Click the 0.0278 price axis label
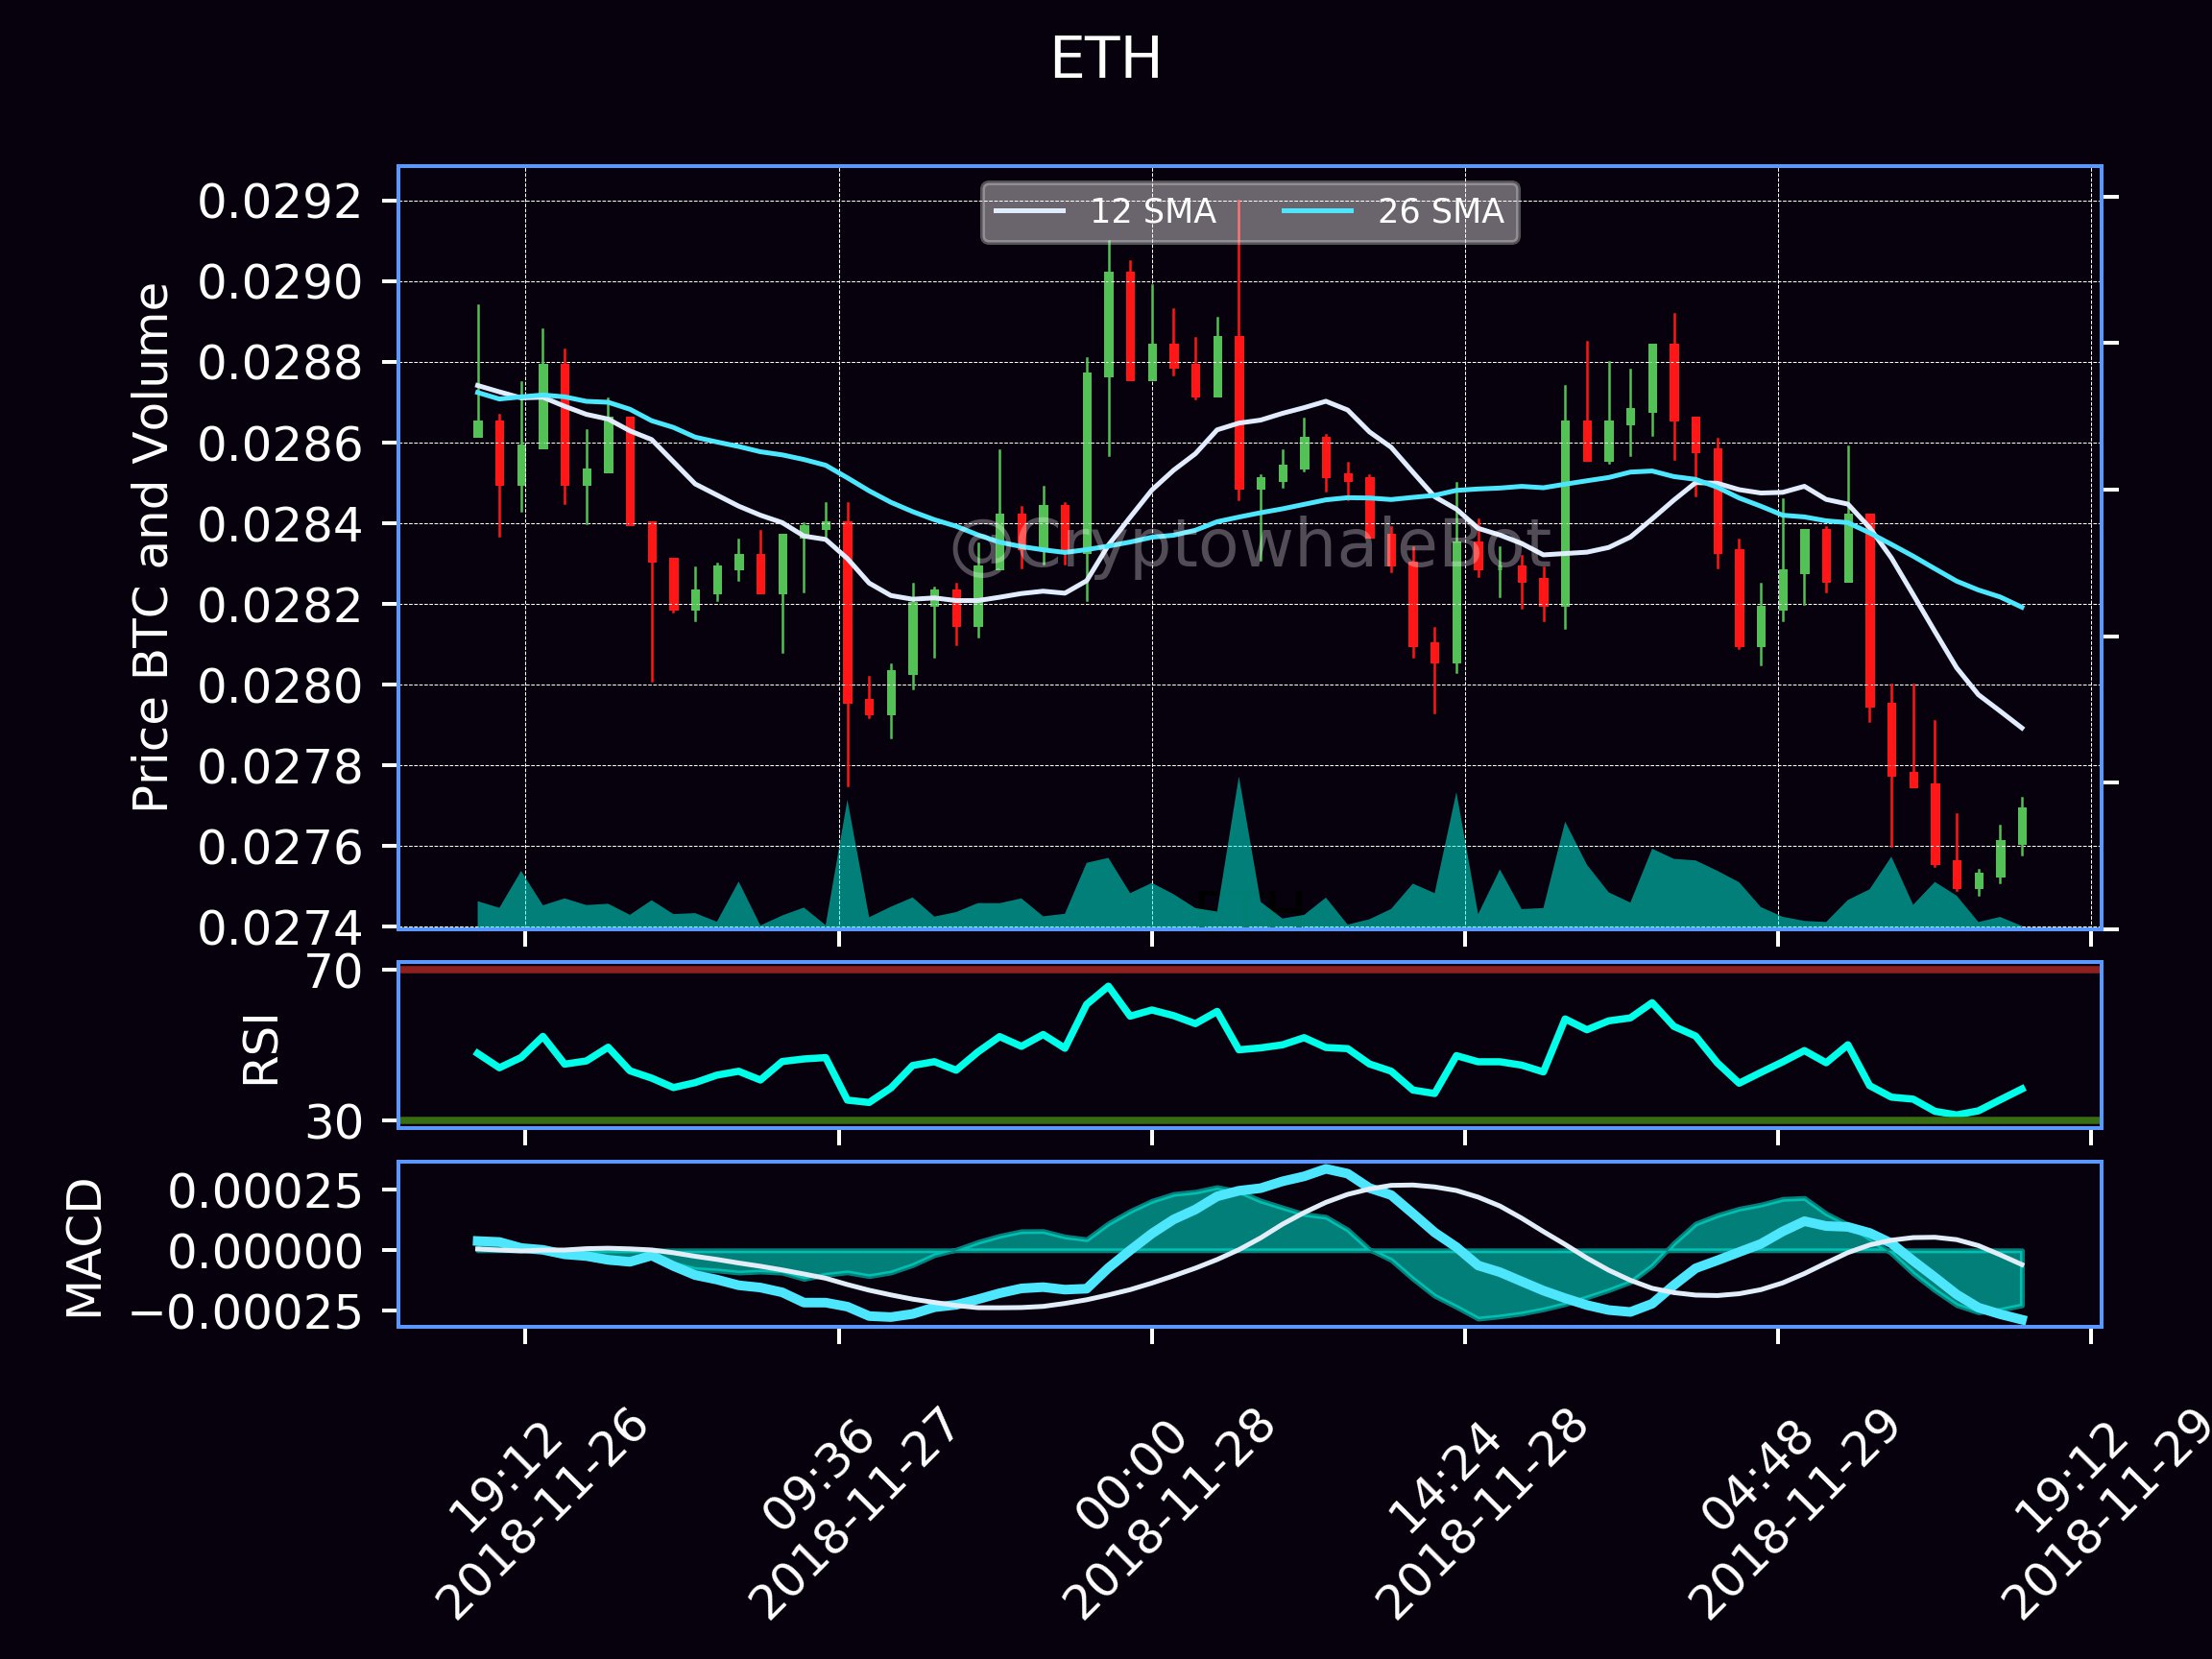This screenshot has height=1659, width=2212. pyautogui.click(x=279, y=767)
